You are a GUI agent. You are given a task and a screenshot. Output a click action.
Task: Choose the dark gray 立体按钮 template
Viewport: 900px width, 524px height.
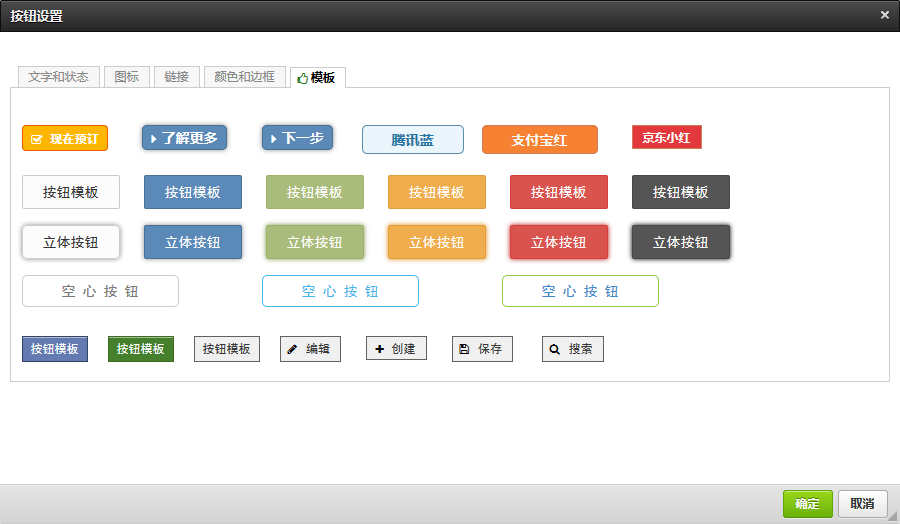680,242
